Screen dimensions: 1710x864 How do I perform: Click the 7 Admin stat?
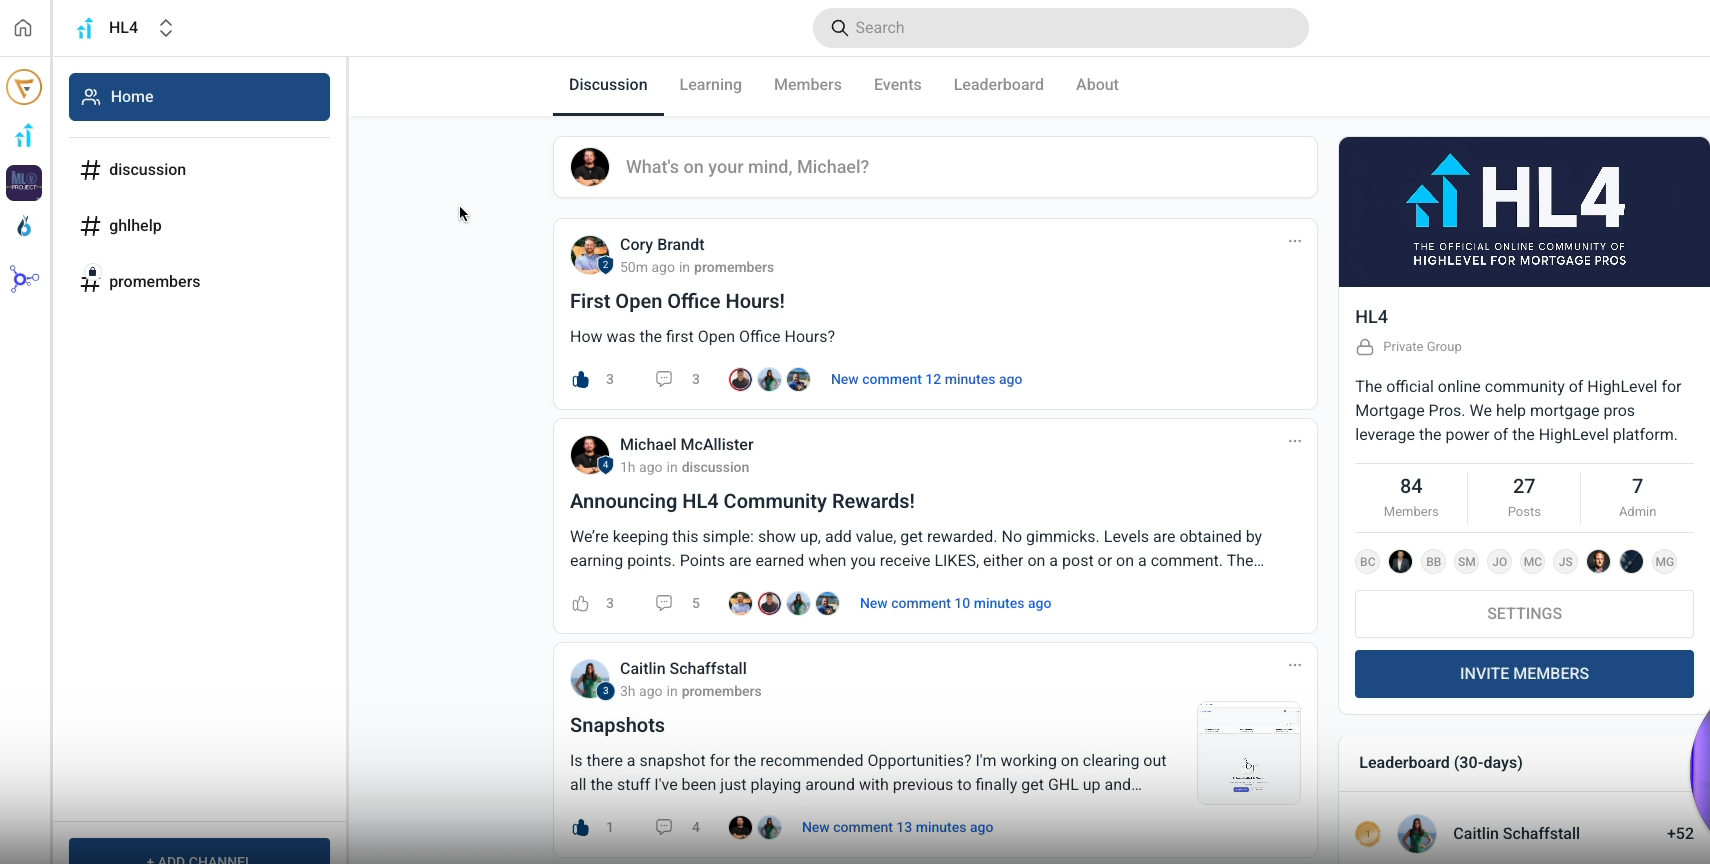tap(1637, 497)
